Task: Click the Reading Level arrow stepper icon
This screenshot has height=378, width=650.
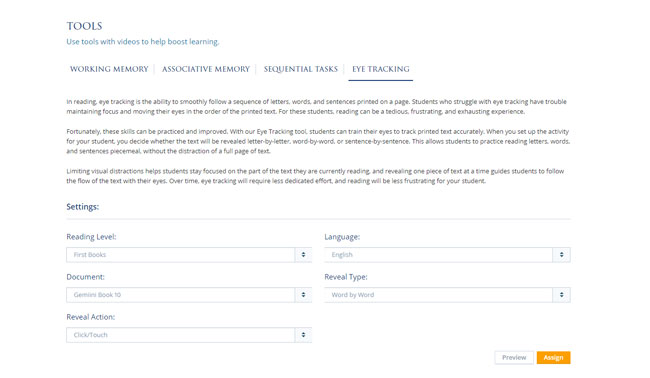Action: pos(303,255)
